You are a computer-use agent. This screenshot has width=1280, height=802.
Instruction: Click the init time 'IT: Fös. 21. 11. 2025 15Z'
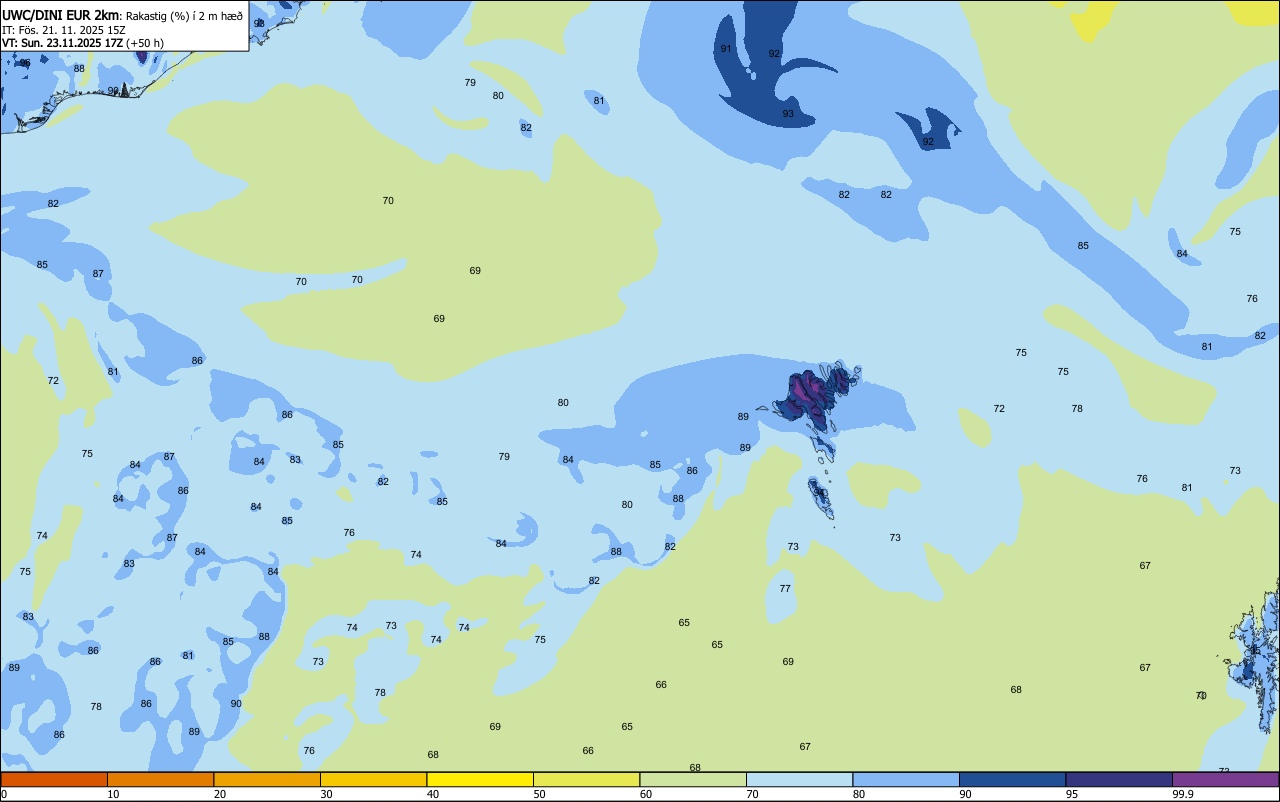click(x=63, y=30)
